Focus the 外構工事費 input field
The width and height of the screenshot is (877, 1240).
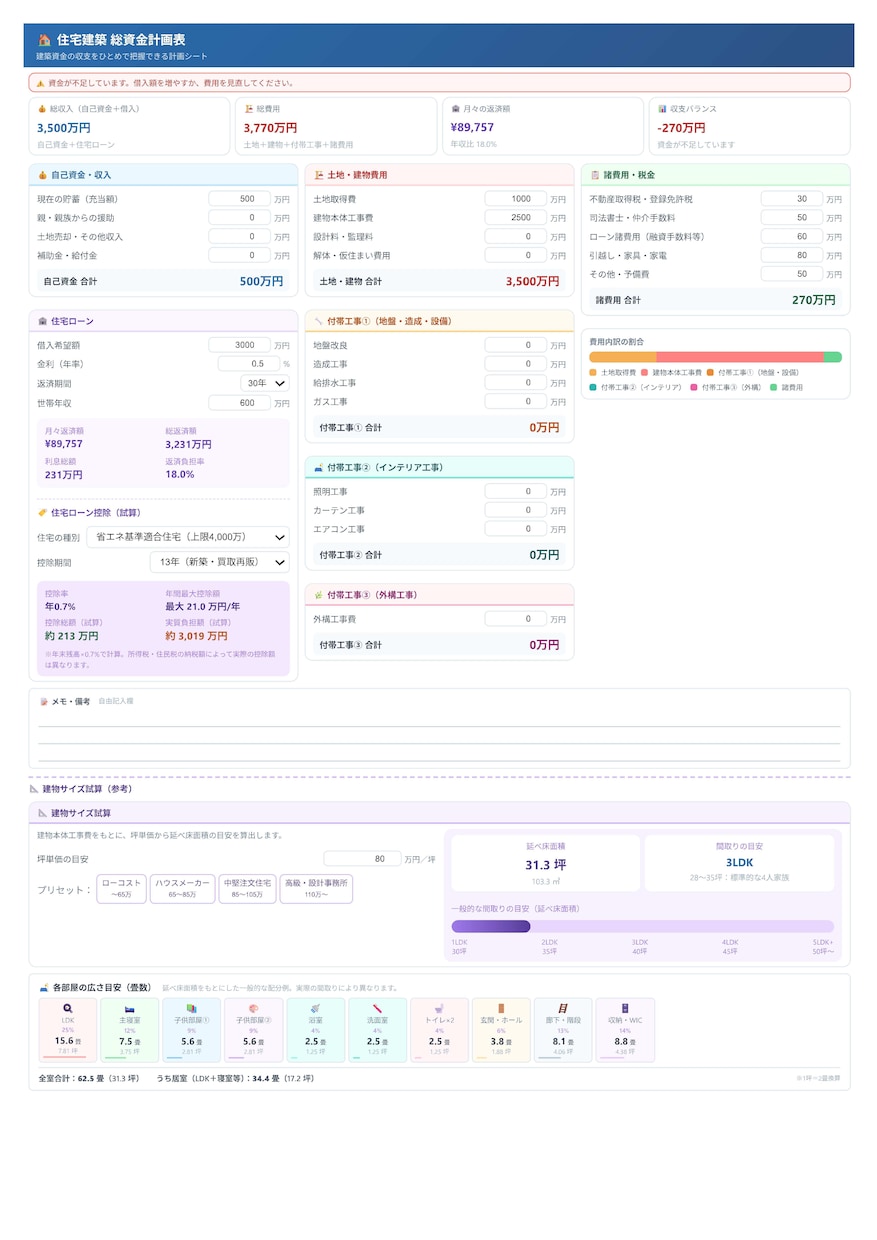(516, 619)
